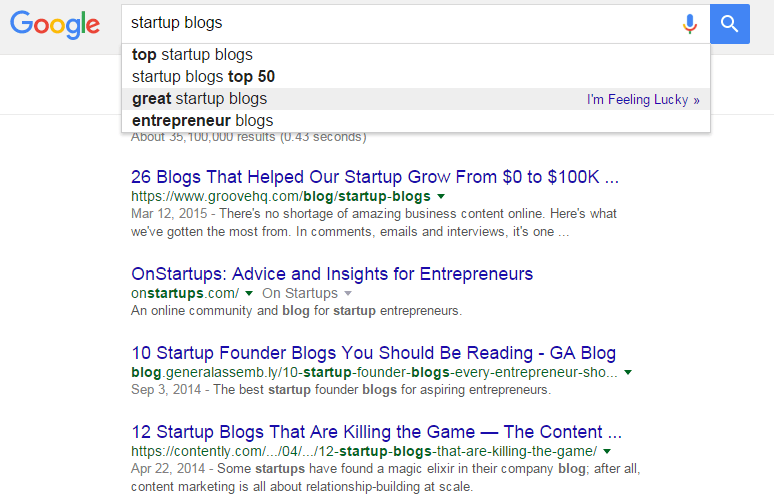The width and height of the screenshot is (774, 502).
Task: Expand green arrow next to onstartups.com/
Action: (x=249, y=293)
